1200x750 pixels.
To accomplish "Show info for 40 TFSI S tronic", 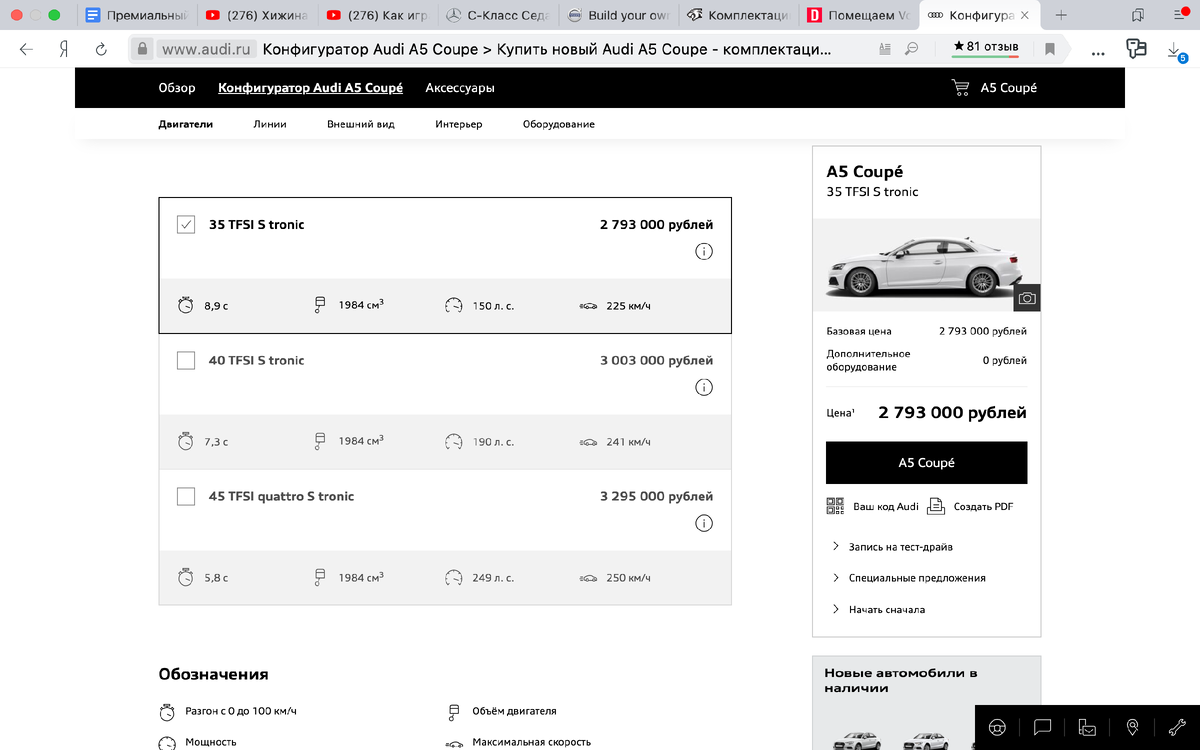I will tap(703, 387).
